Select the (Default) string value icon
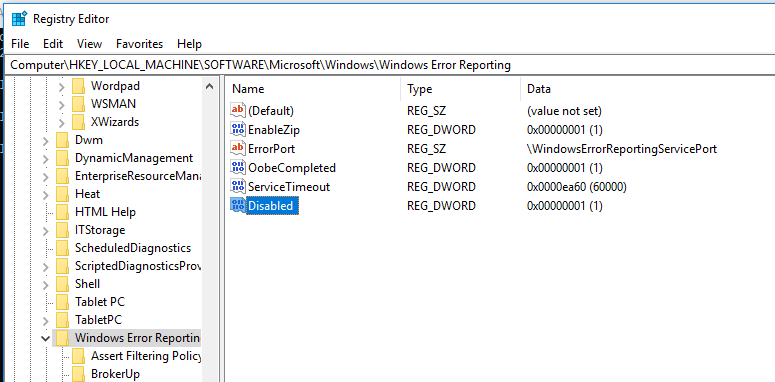 (238, 110)
